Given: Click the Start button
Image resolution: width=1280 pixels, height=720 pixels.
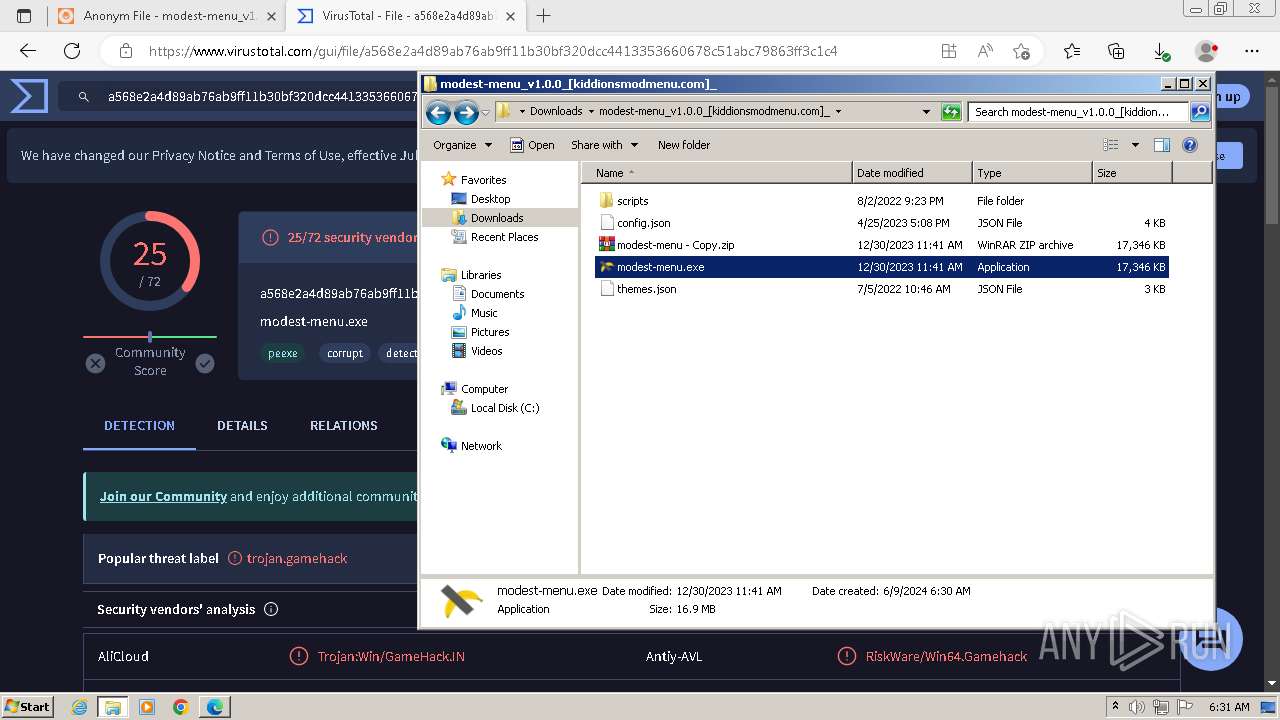Looking at the screenshot, I should coord(28,706).
